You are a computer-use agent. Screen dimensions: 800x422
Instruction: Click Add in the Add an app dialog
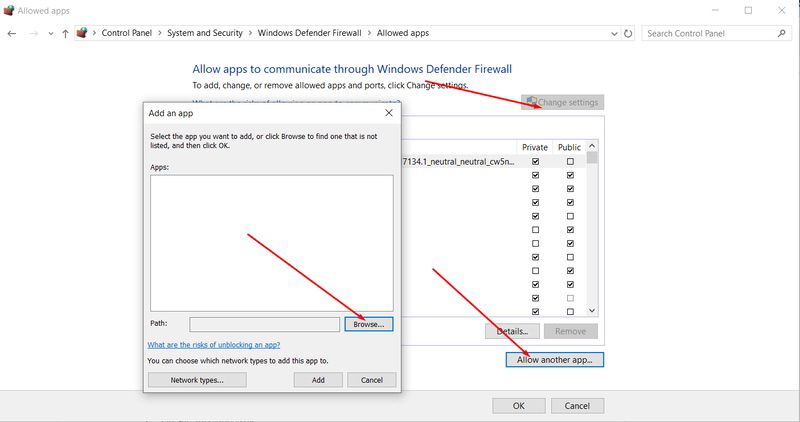(x=318, y=380)
